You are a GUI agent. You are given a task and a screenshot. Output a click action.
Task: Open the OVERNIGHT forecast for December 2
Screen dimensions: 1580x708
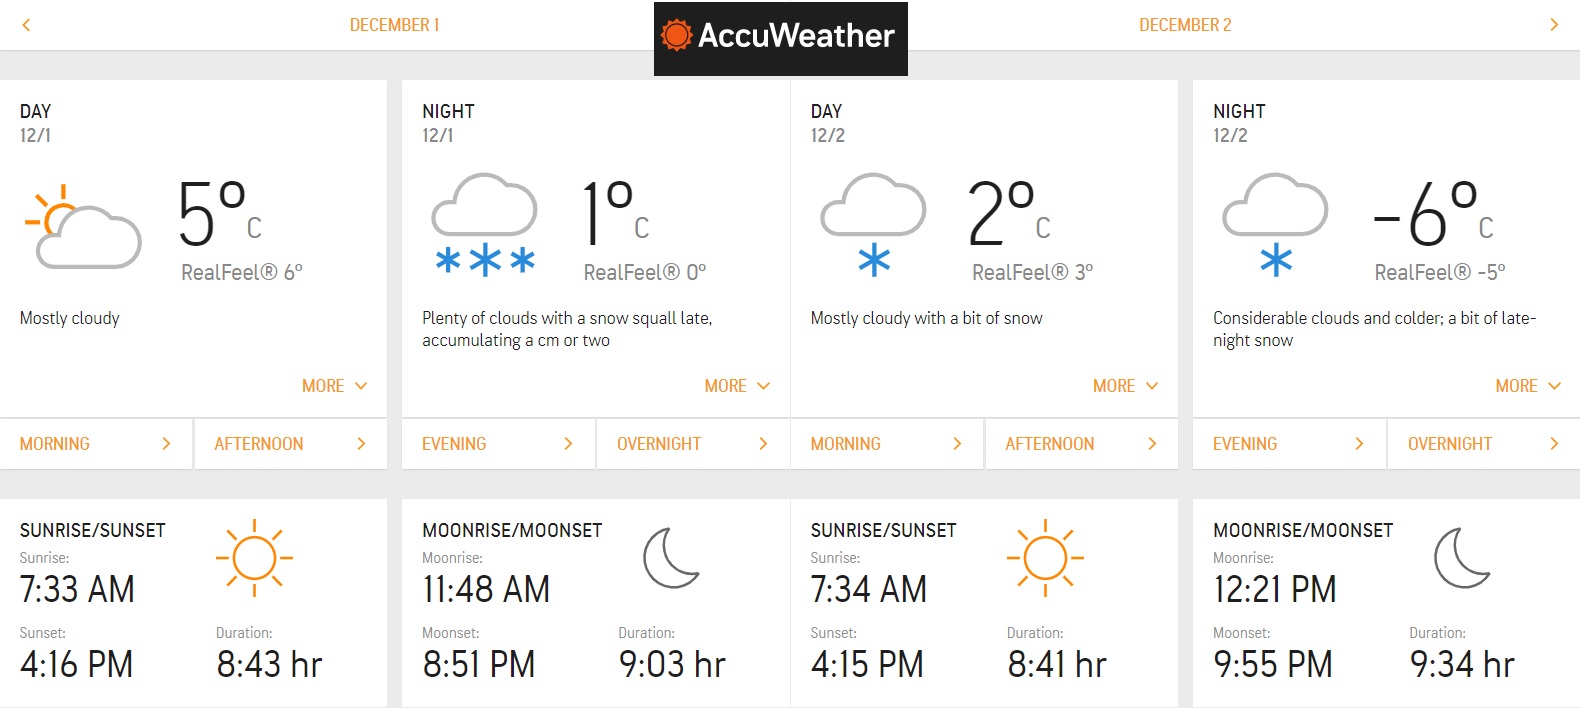pos(1484,444)
